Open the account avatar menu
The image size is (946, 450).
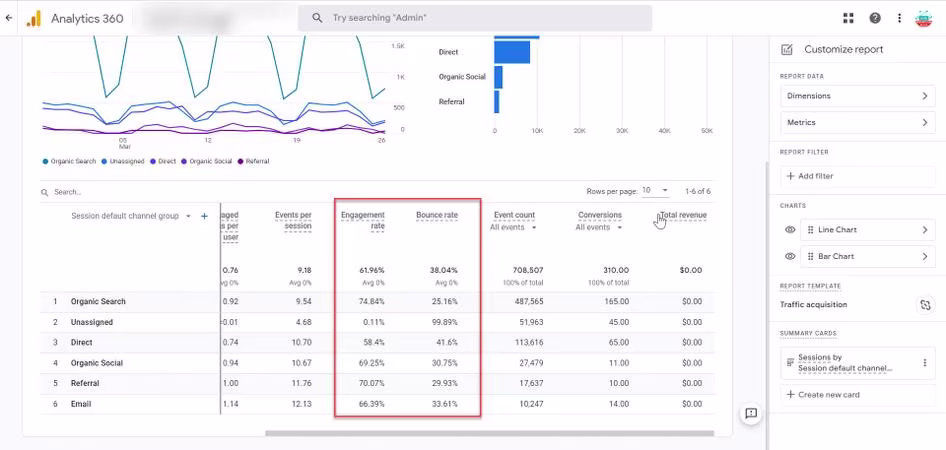pos(923,18)
